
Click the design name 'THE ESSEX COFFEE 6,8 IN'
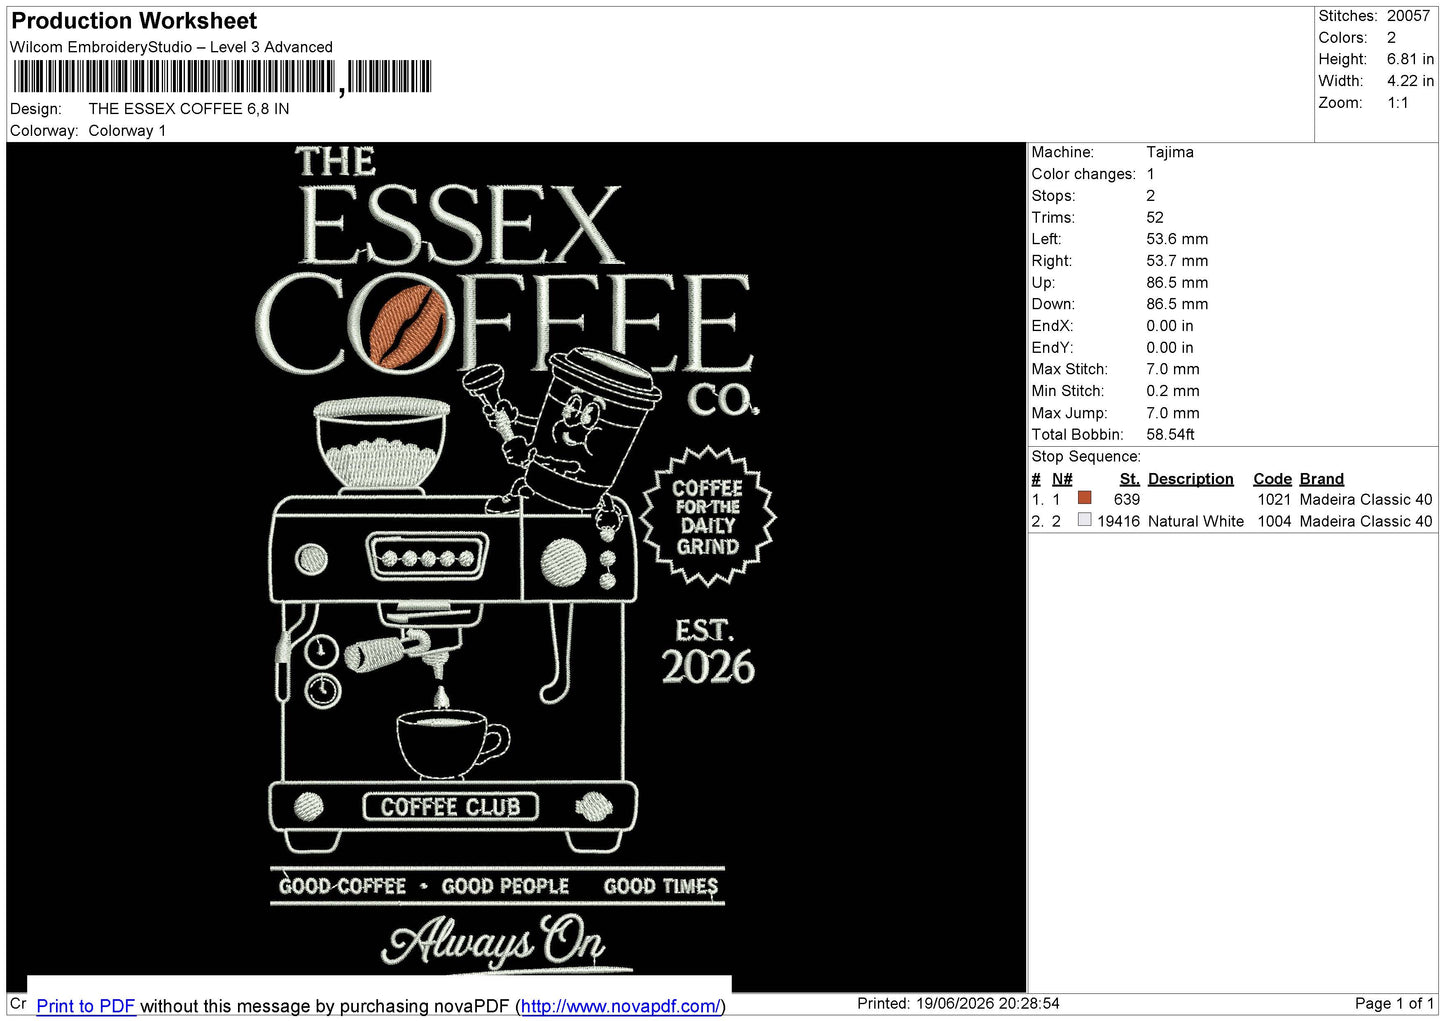click(x=189, y=109)
